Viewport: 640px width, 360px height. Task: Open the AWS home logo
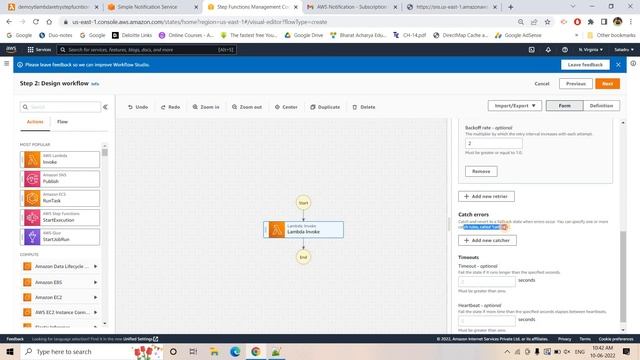[x=11, y=49]
